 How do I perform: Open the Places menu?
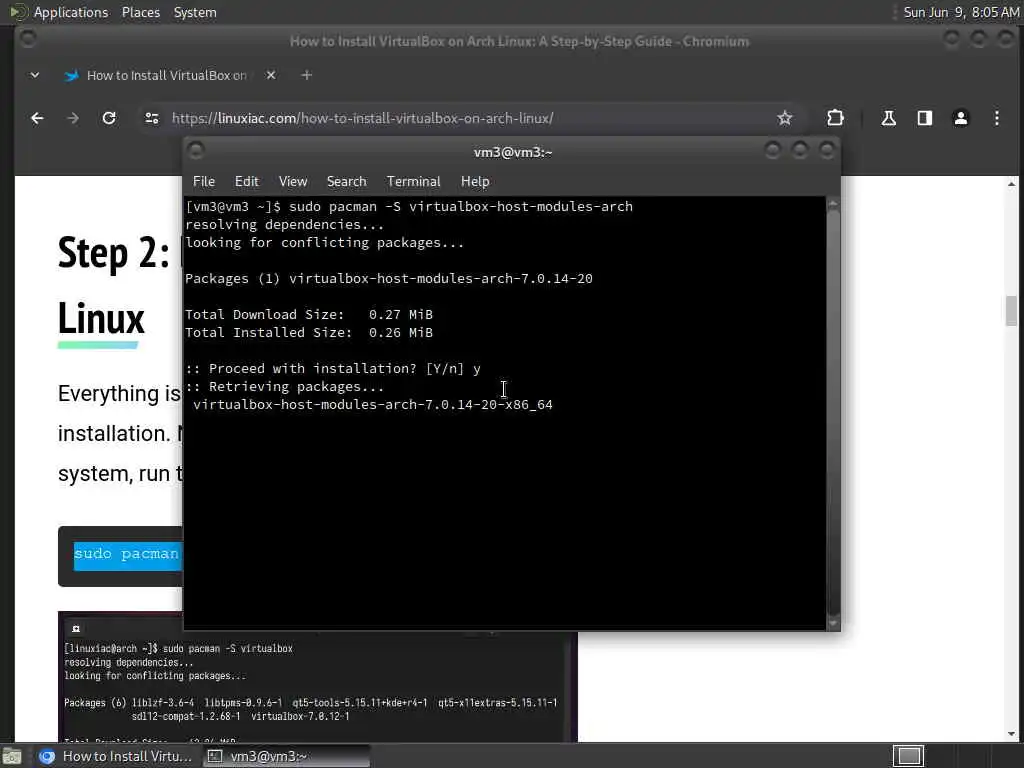141,12
